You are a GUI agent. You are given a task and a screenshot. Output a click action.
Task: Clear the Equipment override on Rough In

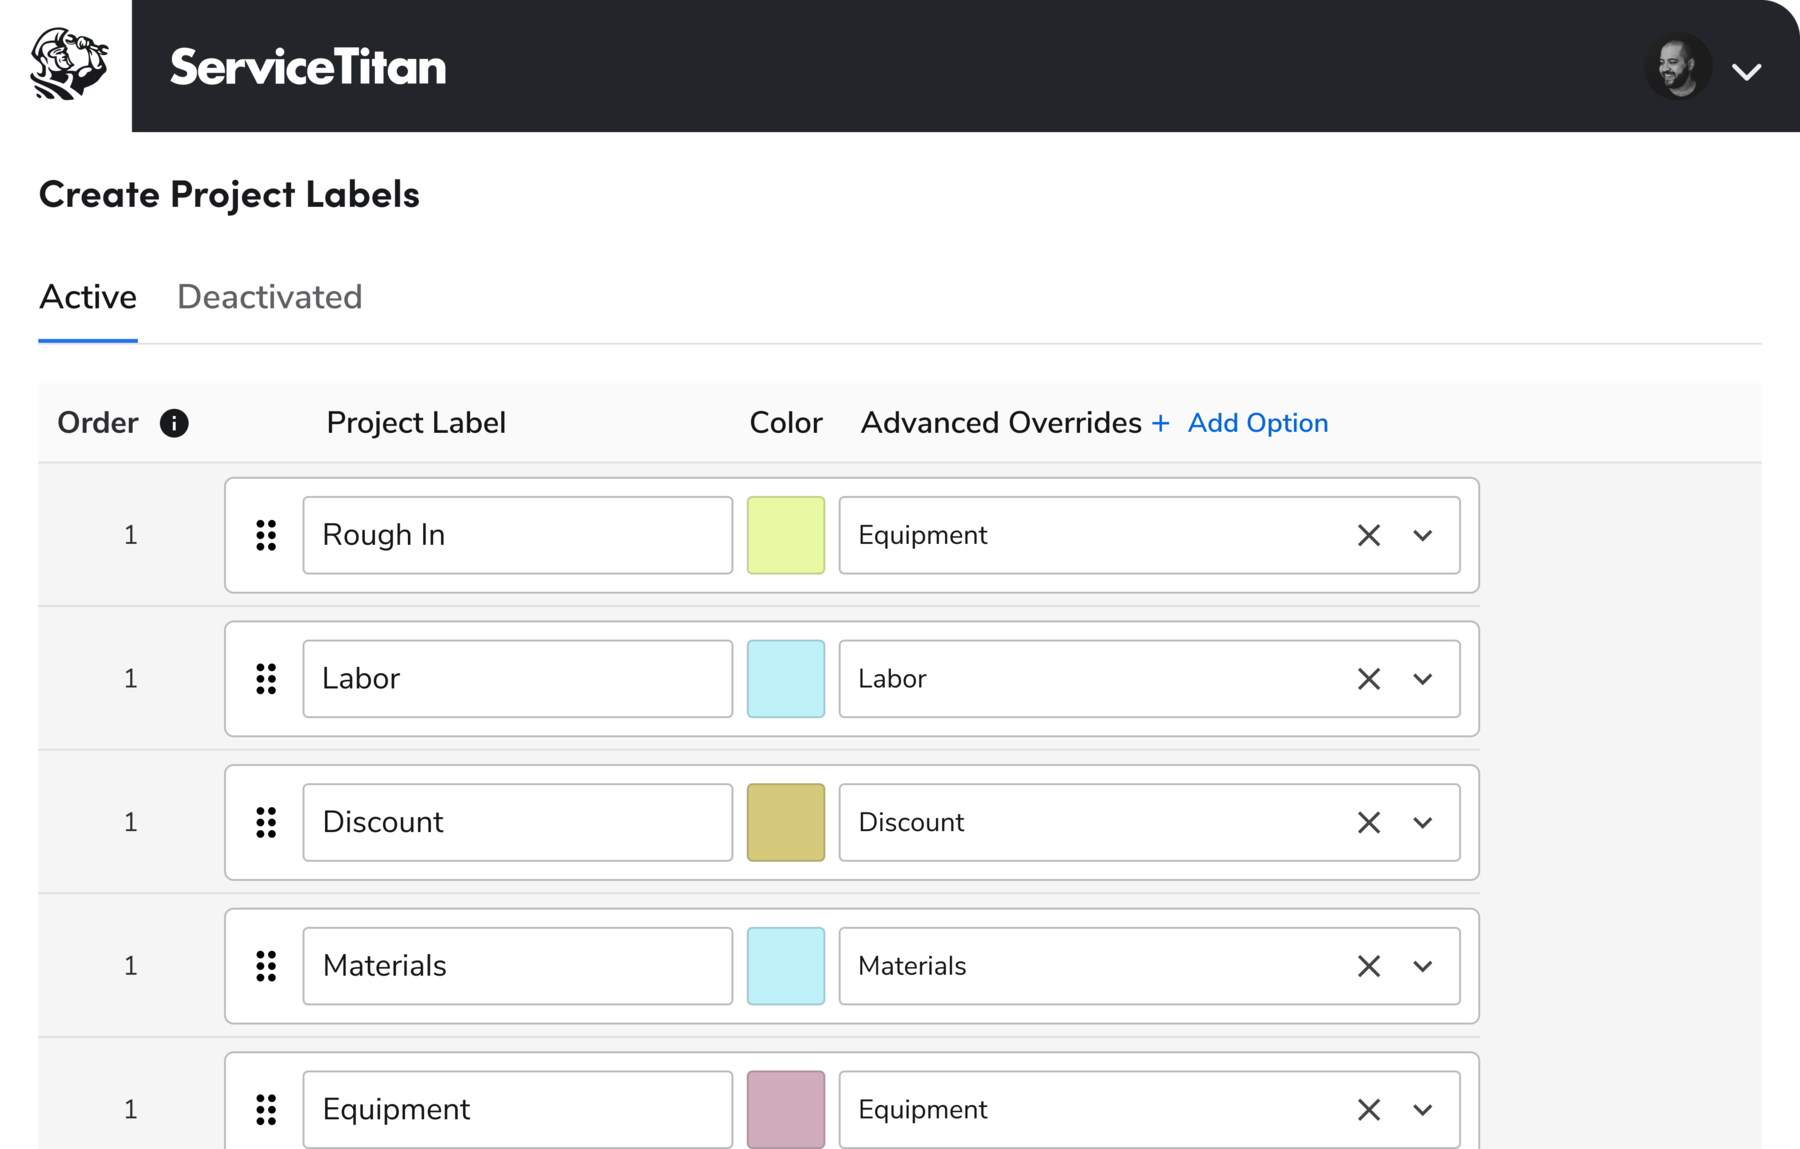(x=1369, y=535)
